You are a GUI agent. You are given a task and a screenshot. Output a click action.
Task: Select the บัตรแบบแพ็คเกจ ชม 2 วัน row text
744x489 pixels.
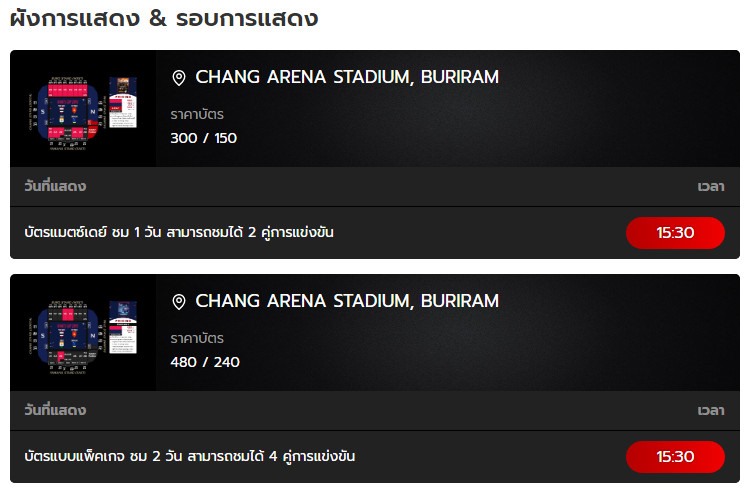[189, 456]
